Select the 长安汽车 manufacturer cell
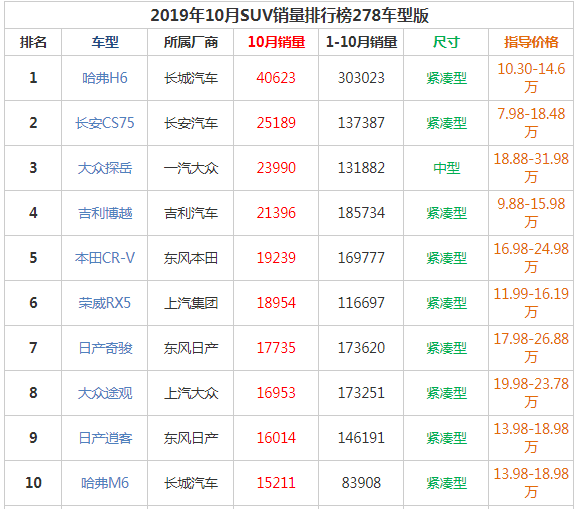Screen dimensions: 576x509 coord(191,123)
